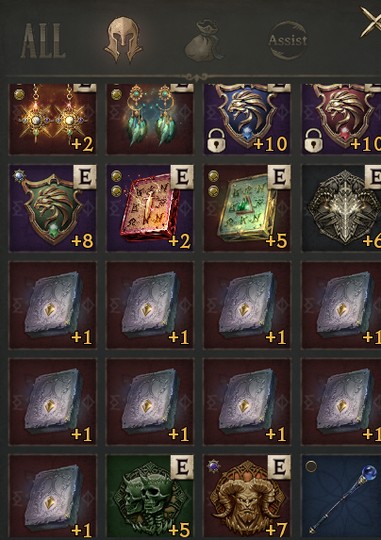
Task: Select the first gray book in third row
Action: [x=53, y=305]
